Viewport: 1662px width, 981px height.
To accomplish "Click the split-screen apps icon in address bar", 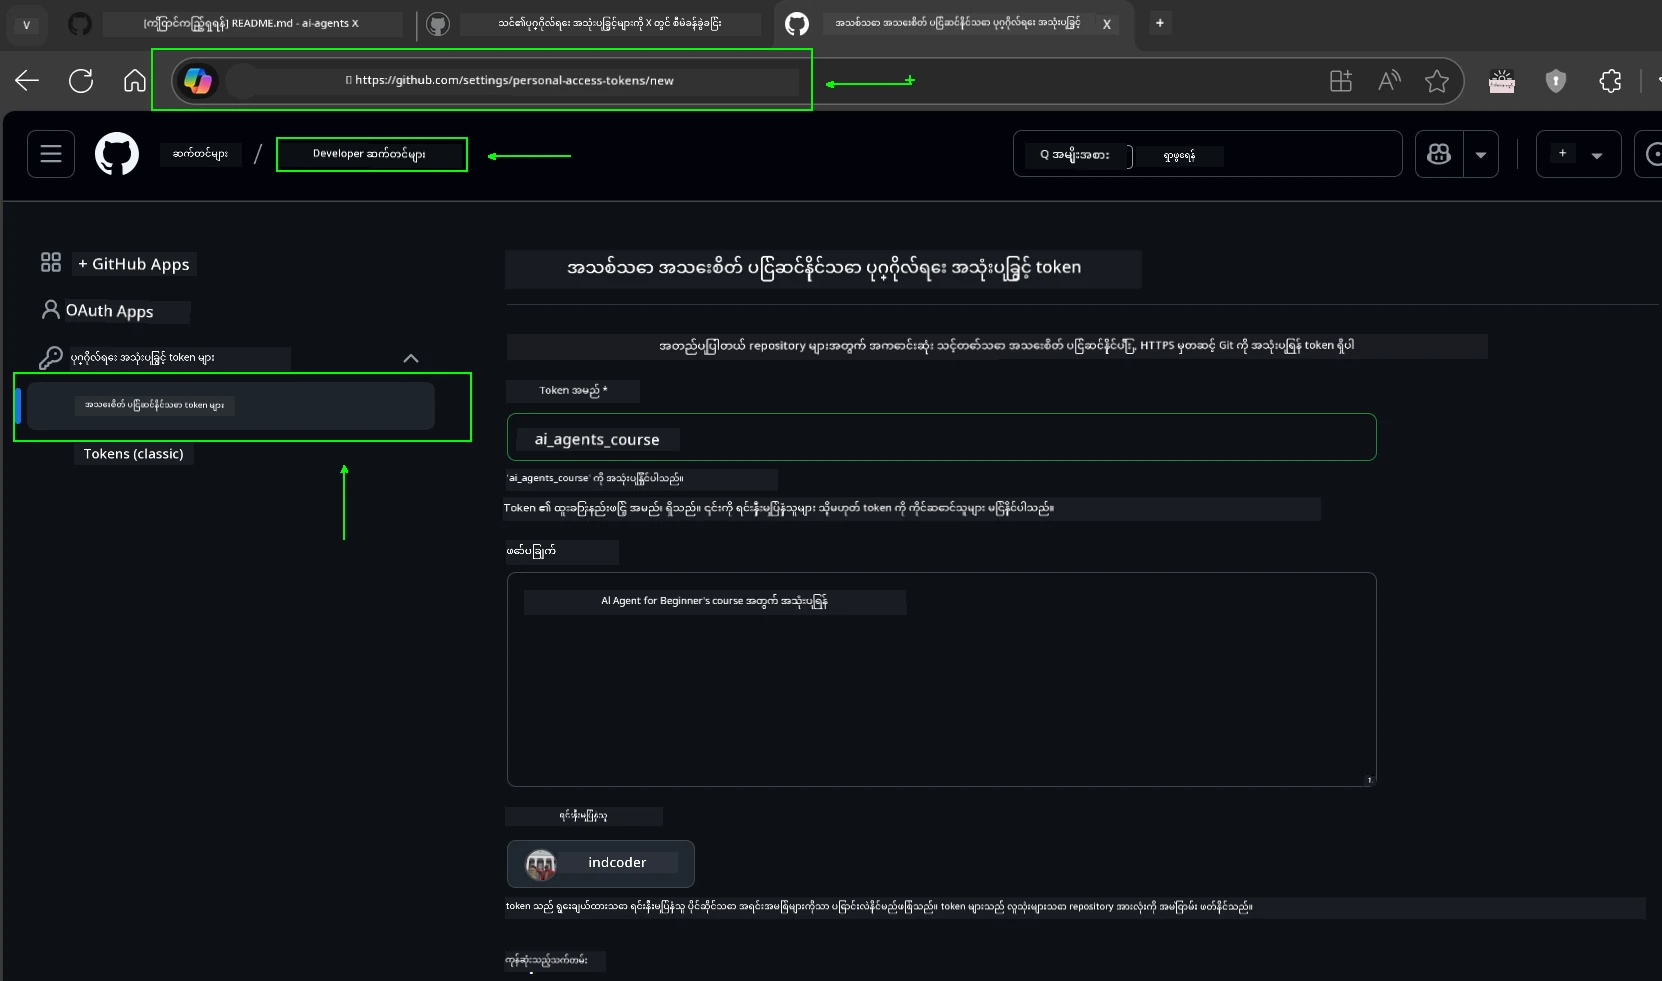I will click(1340, 81).
